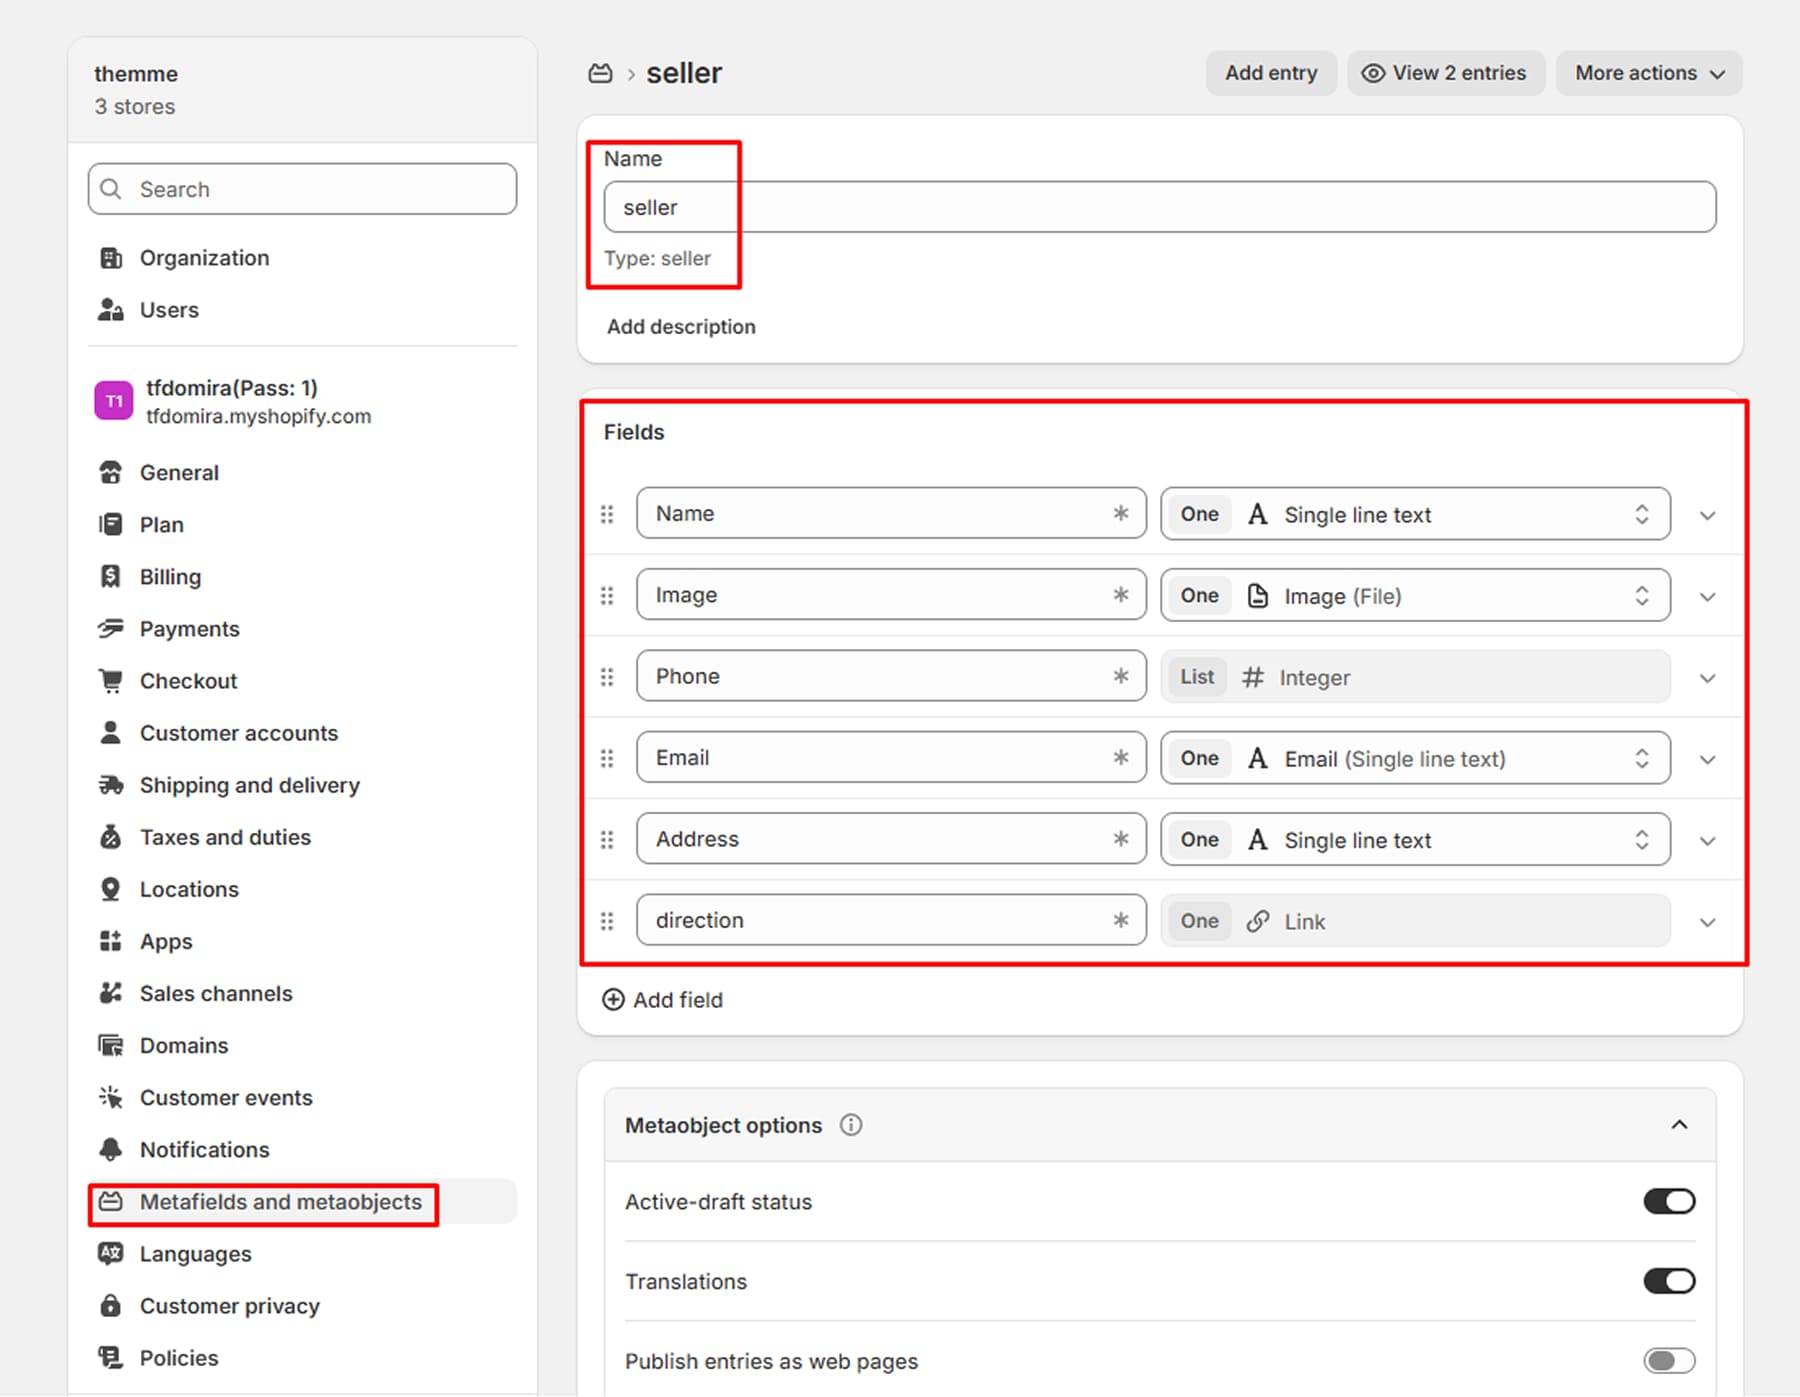
Task: Click the General store icon
Action: click(111, 473)
